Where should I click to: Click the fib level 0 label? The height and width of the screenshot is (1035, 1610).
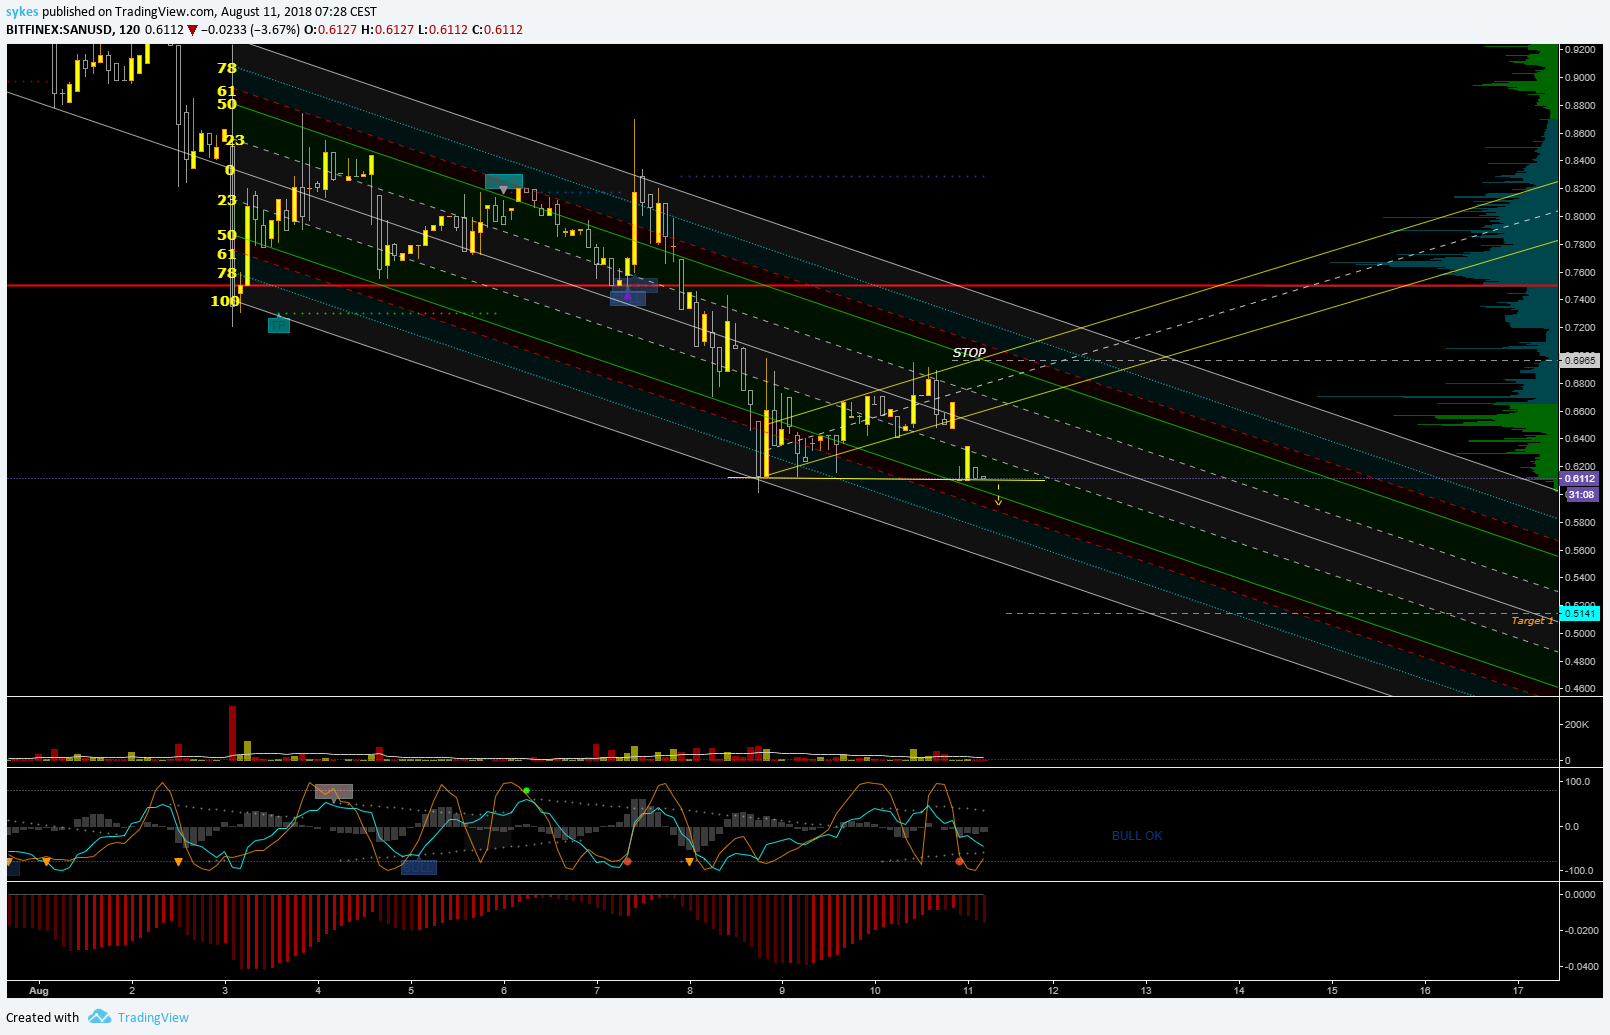tap(230, 171)
